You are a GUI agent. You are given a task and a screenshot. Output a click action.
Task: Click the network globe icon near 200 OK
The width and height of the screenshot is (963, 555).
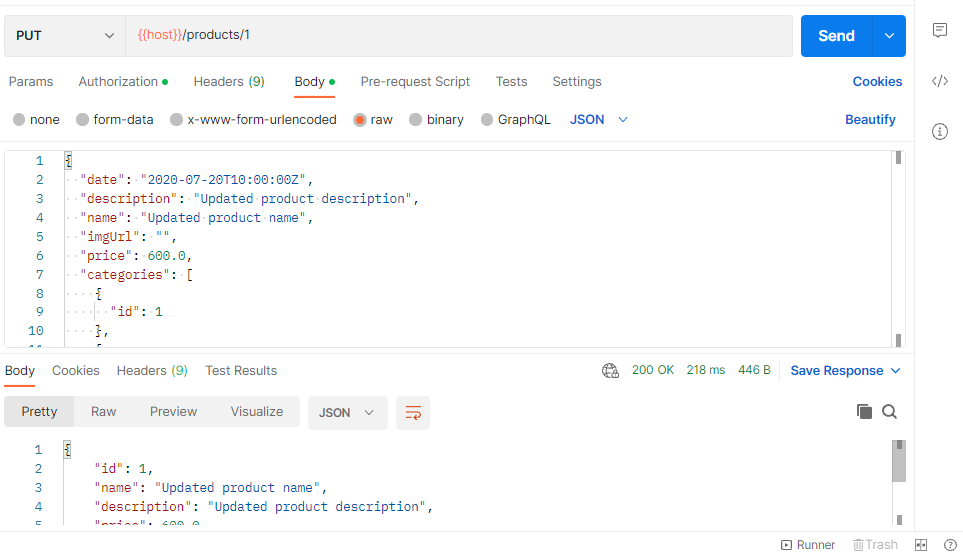coord(610,370)
